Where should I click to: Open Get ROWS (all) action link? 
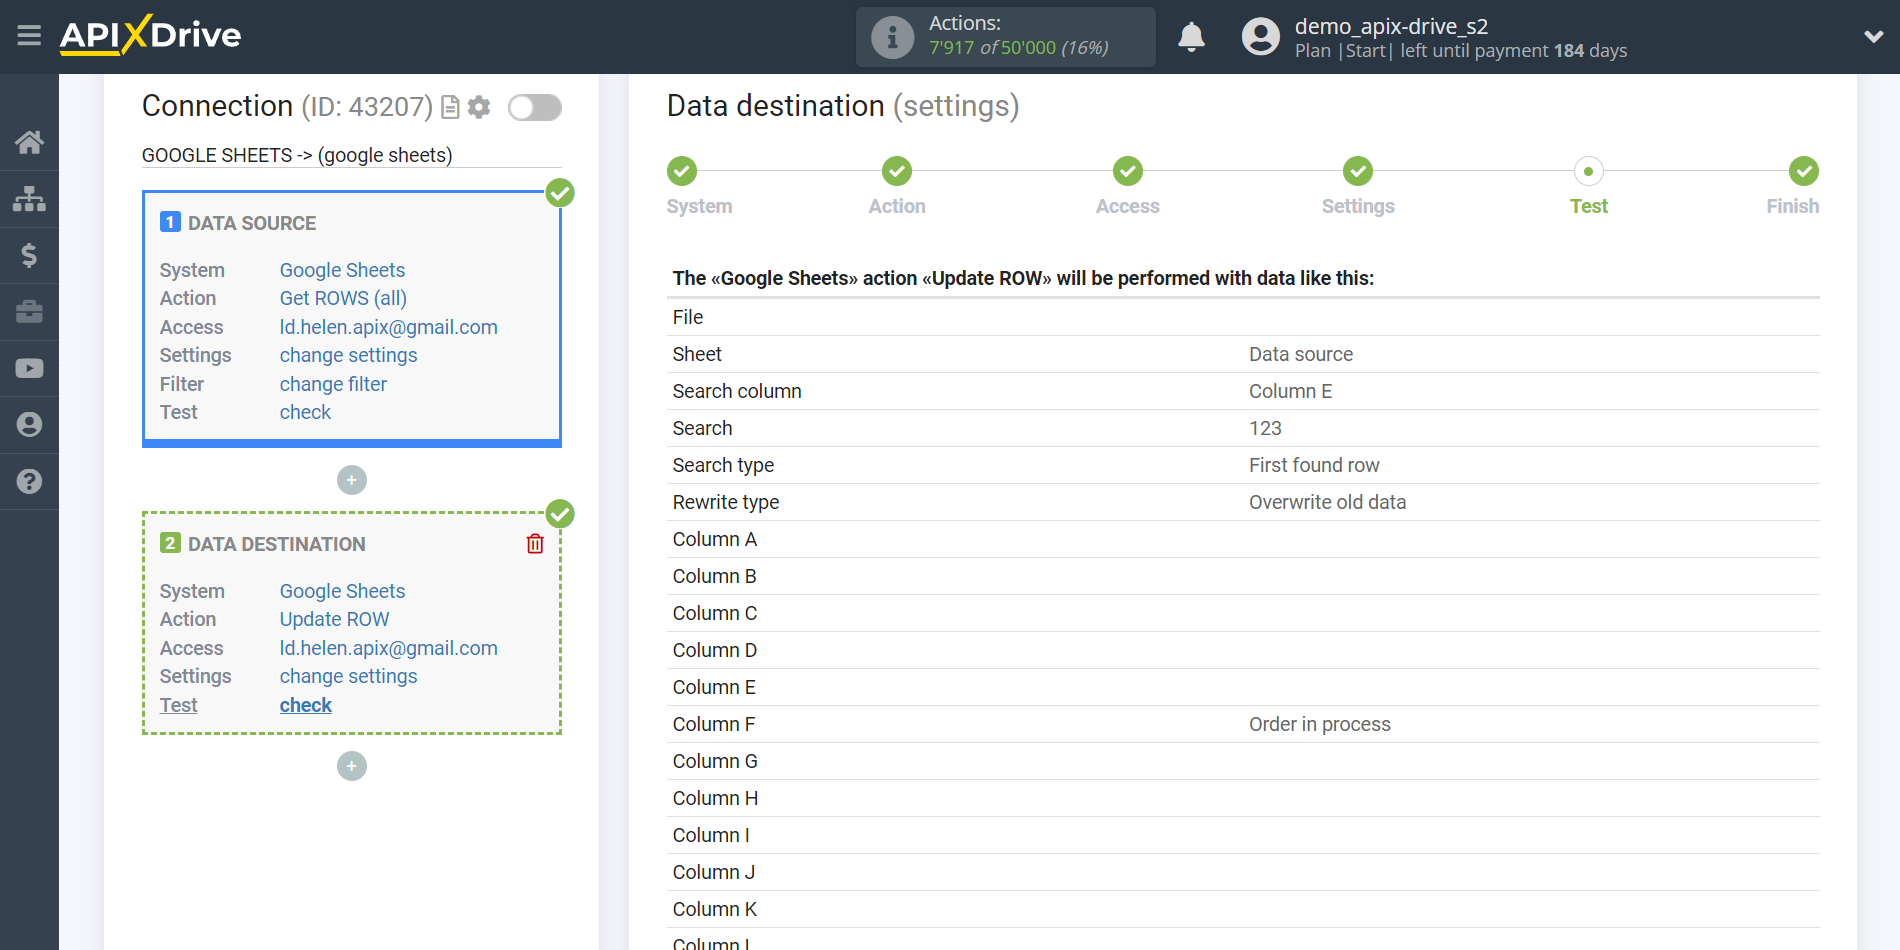[343, 298]
